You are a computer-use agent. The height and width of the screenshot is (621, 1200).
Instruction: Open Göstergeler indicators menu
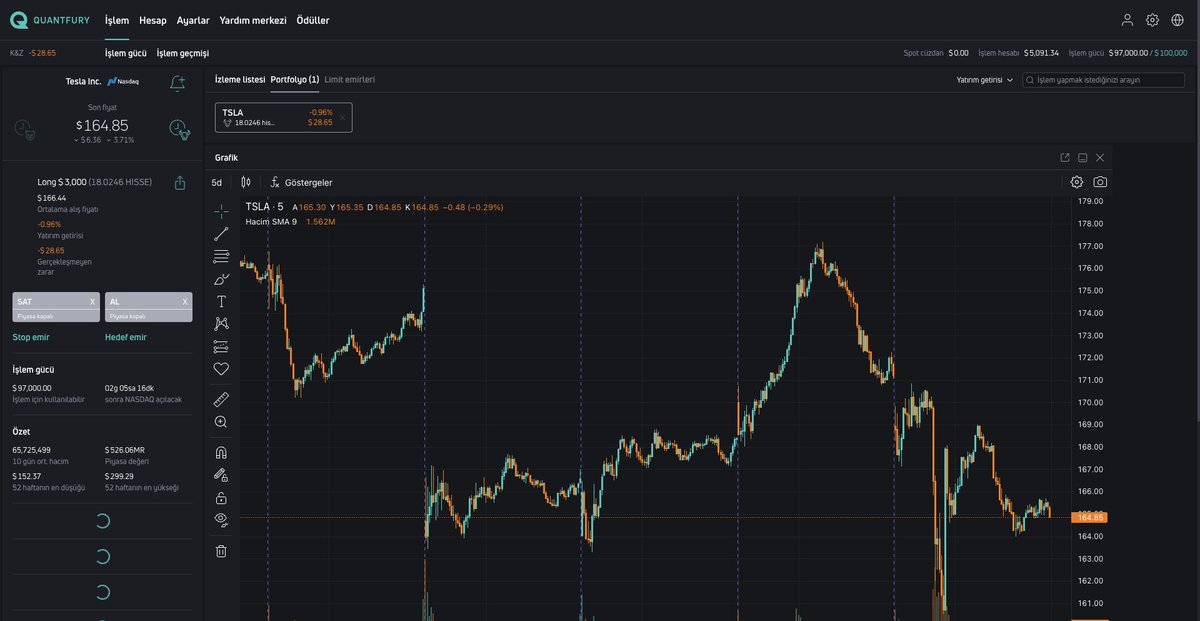[301, 183]
